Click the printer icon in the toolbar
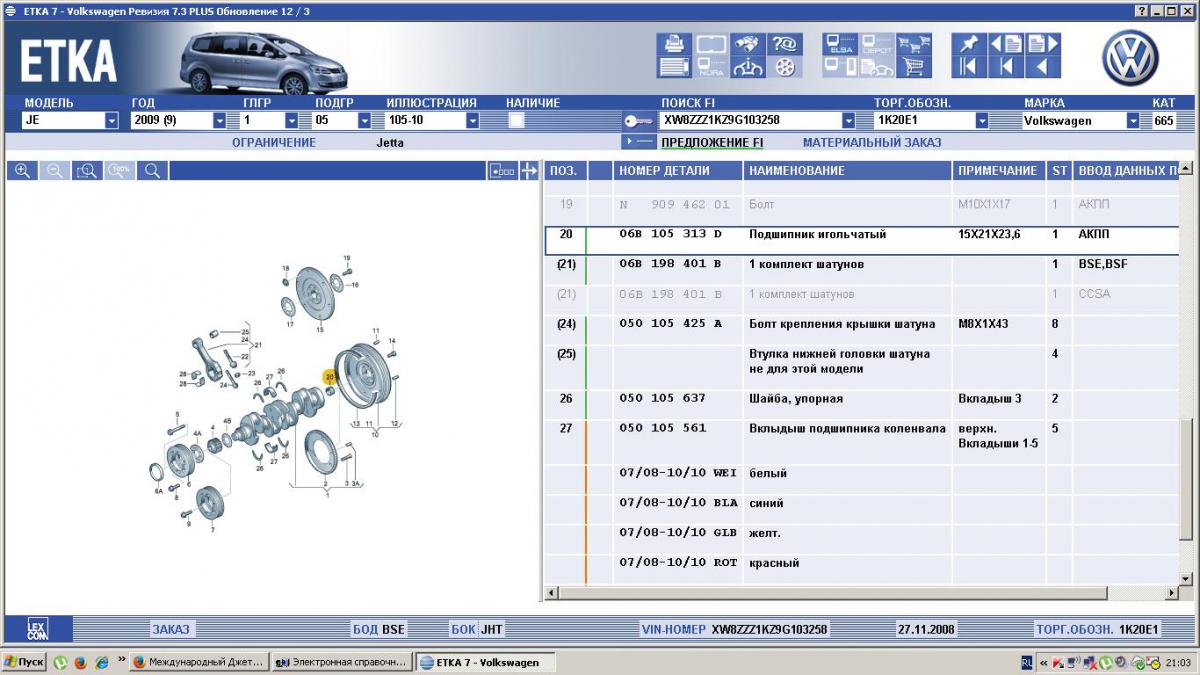This screenshot has width=1200, height=675. (673, 44)
